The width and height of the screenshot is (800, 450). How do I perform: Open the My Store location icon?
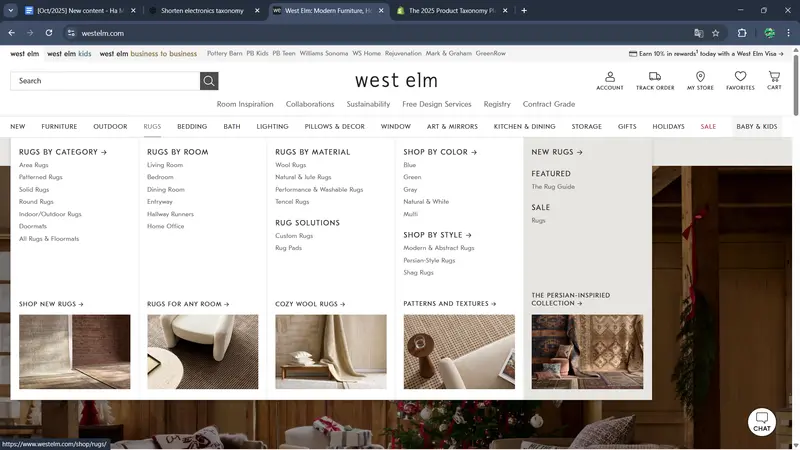(x=700, y=81)
